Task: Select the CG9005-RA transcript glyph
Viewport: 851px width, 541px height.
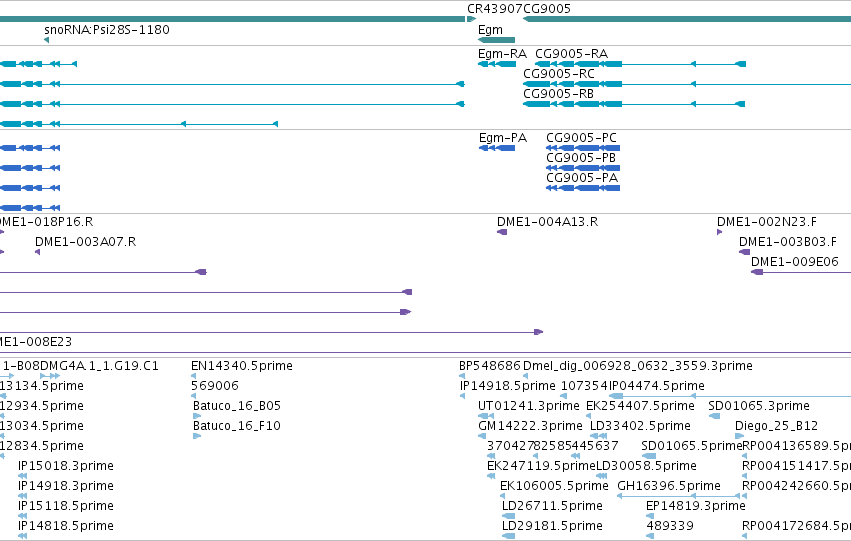Action: tap(640, 64)
